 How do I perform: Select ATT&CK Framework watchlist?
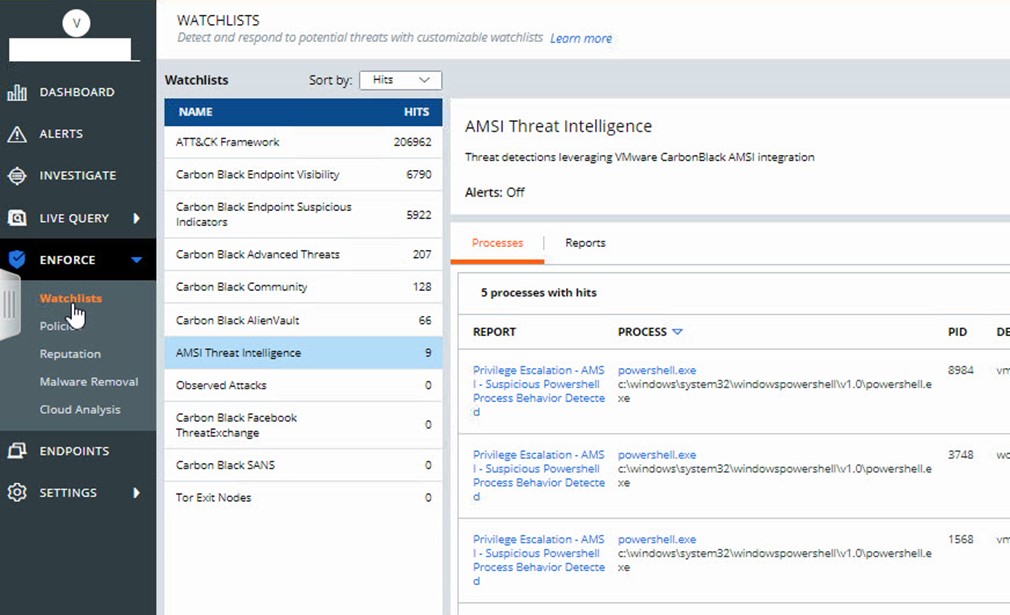[303, 142]
